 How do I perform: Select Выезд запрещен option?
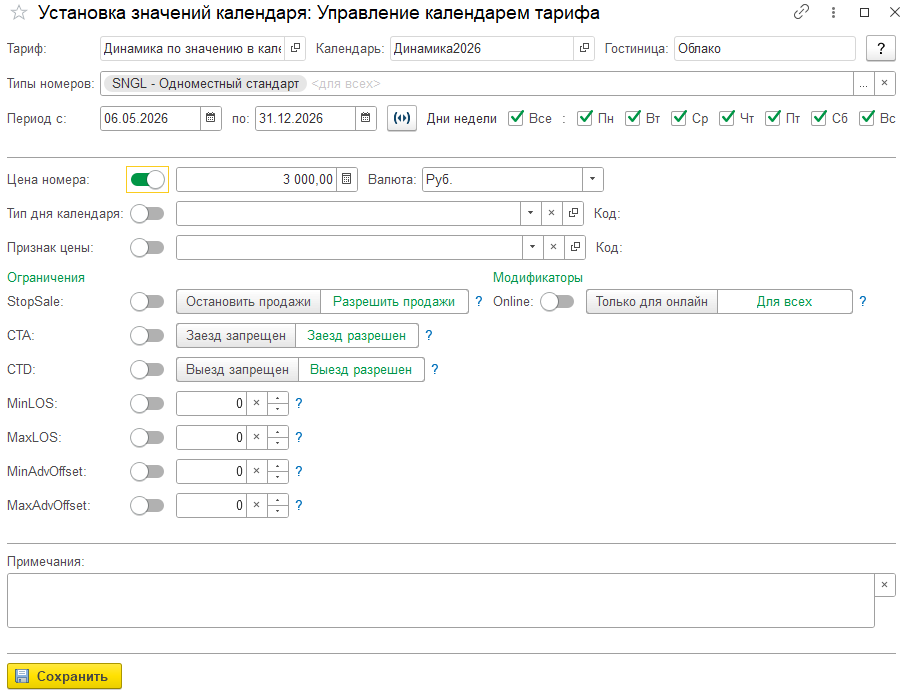point(237,369)
